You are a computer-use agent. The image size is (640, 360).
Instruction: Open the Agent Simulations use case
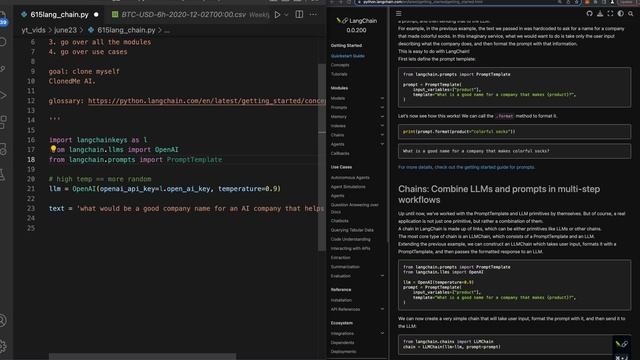[x=348, y=187]
